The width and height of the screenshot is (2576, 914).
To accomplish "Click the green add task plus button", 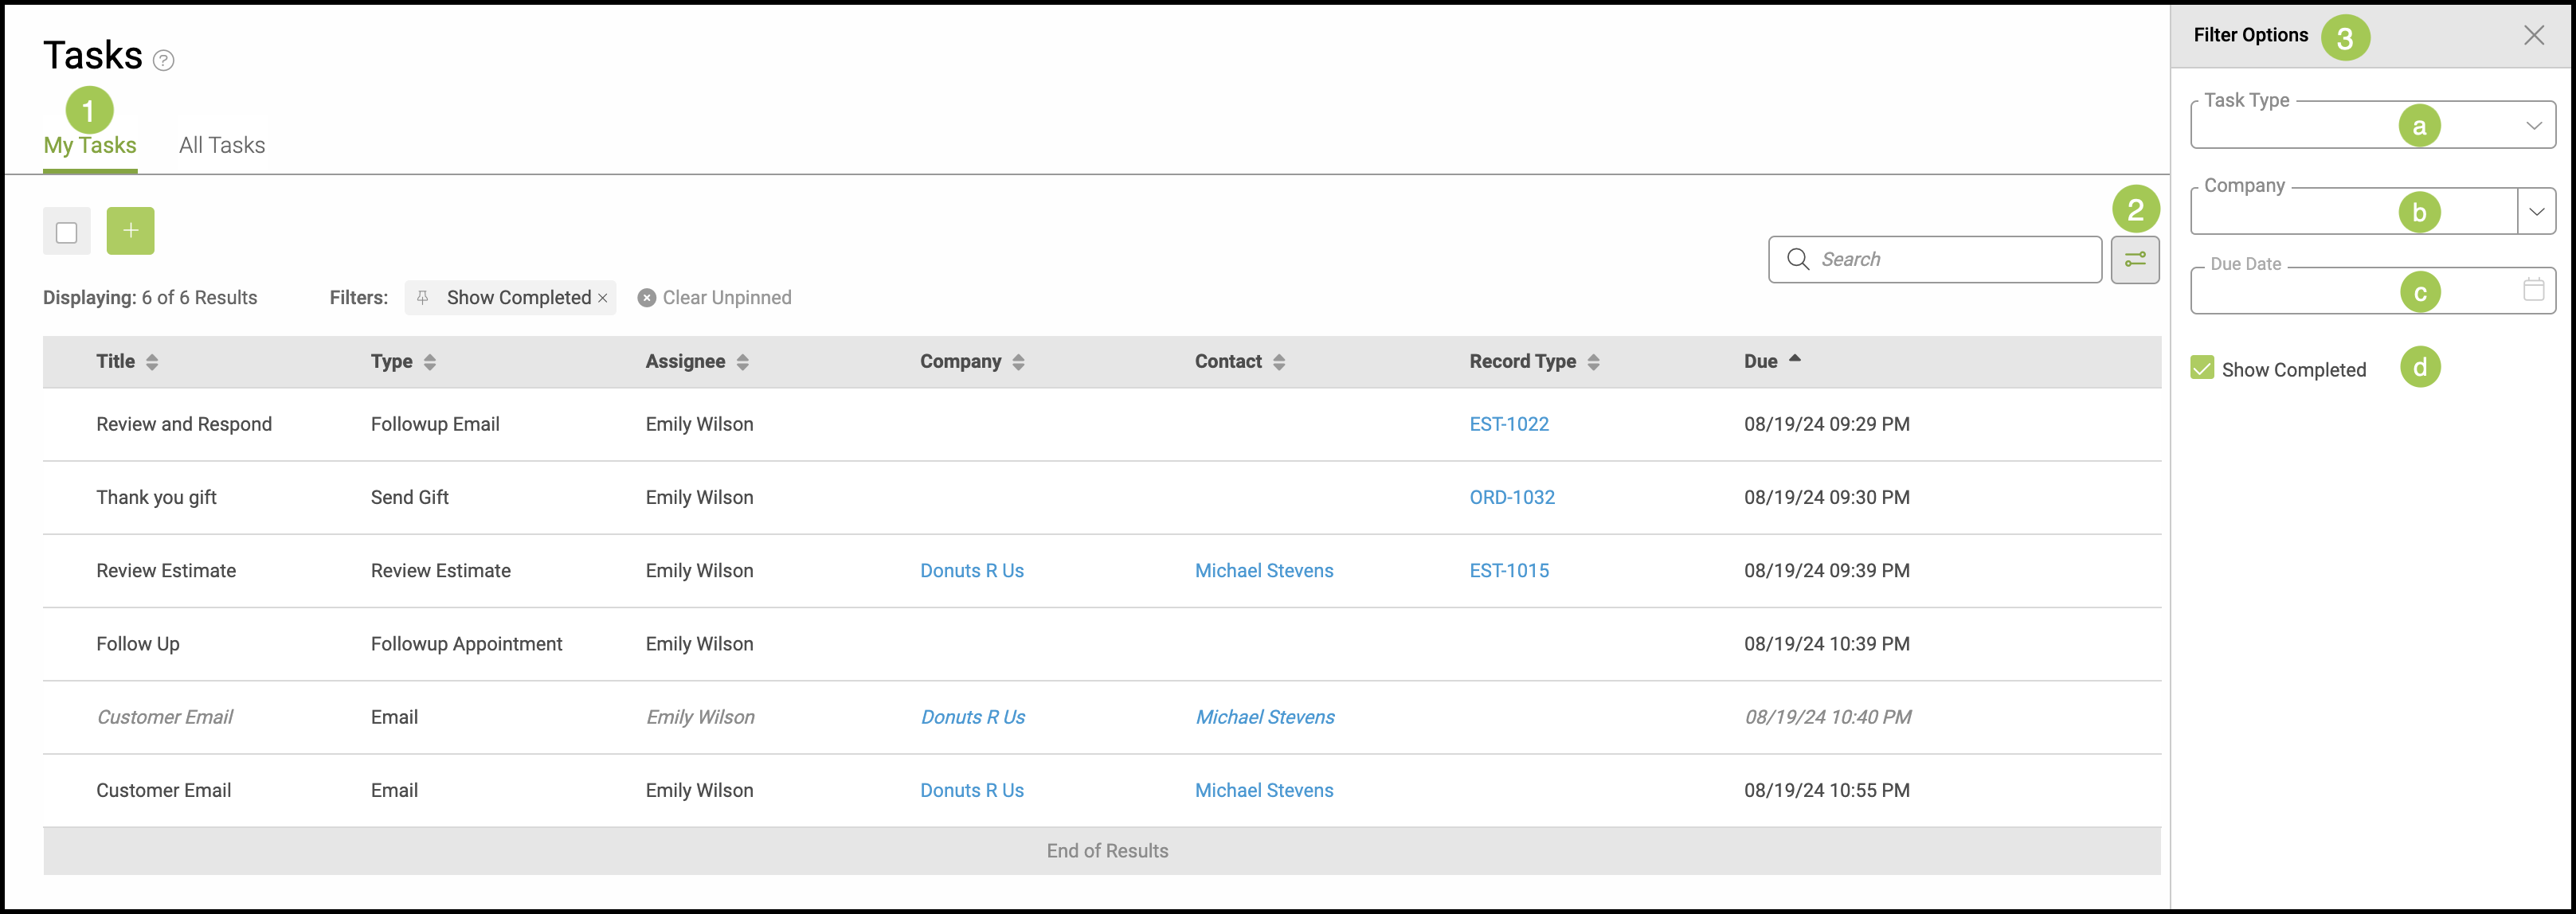I will (130, 231).
